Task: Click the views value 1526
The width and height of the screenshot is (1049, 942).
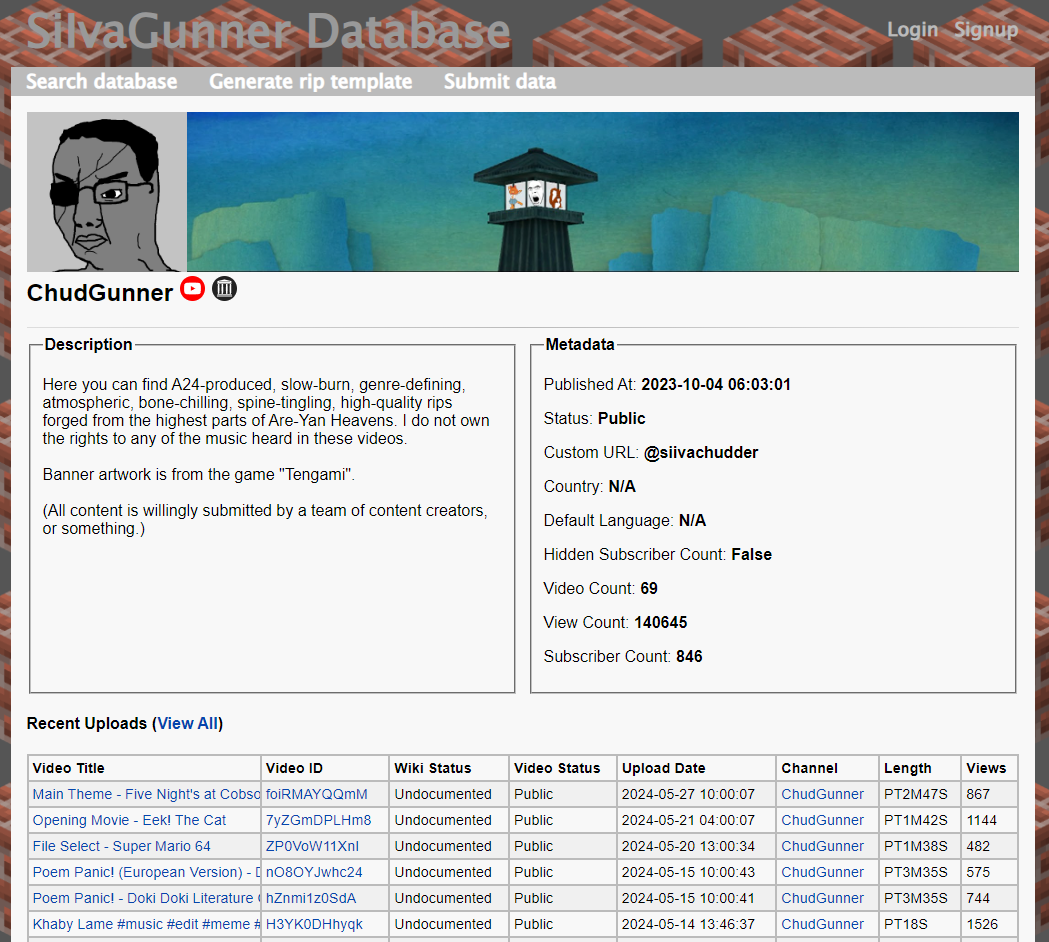Action: coord(982,925)
